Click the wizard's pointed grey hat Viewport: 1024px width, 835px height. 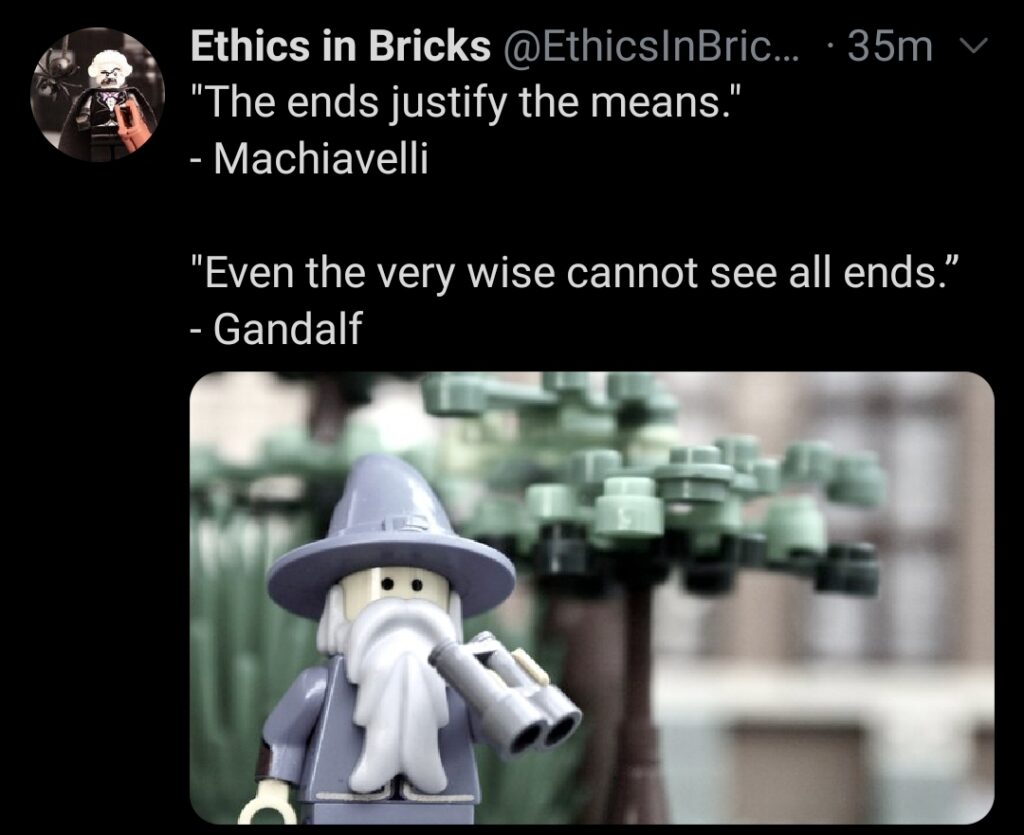click(x=391, y=532)
